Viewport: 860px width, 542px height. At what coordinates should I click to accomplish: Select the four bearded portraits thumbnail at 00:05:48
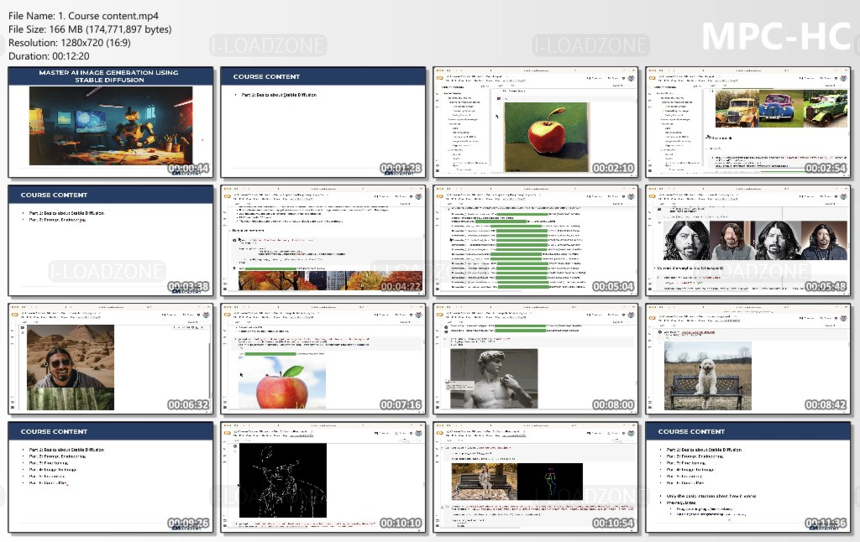(x=748, y=241)
